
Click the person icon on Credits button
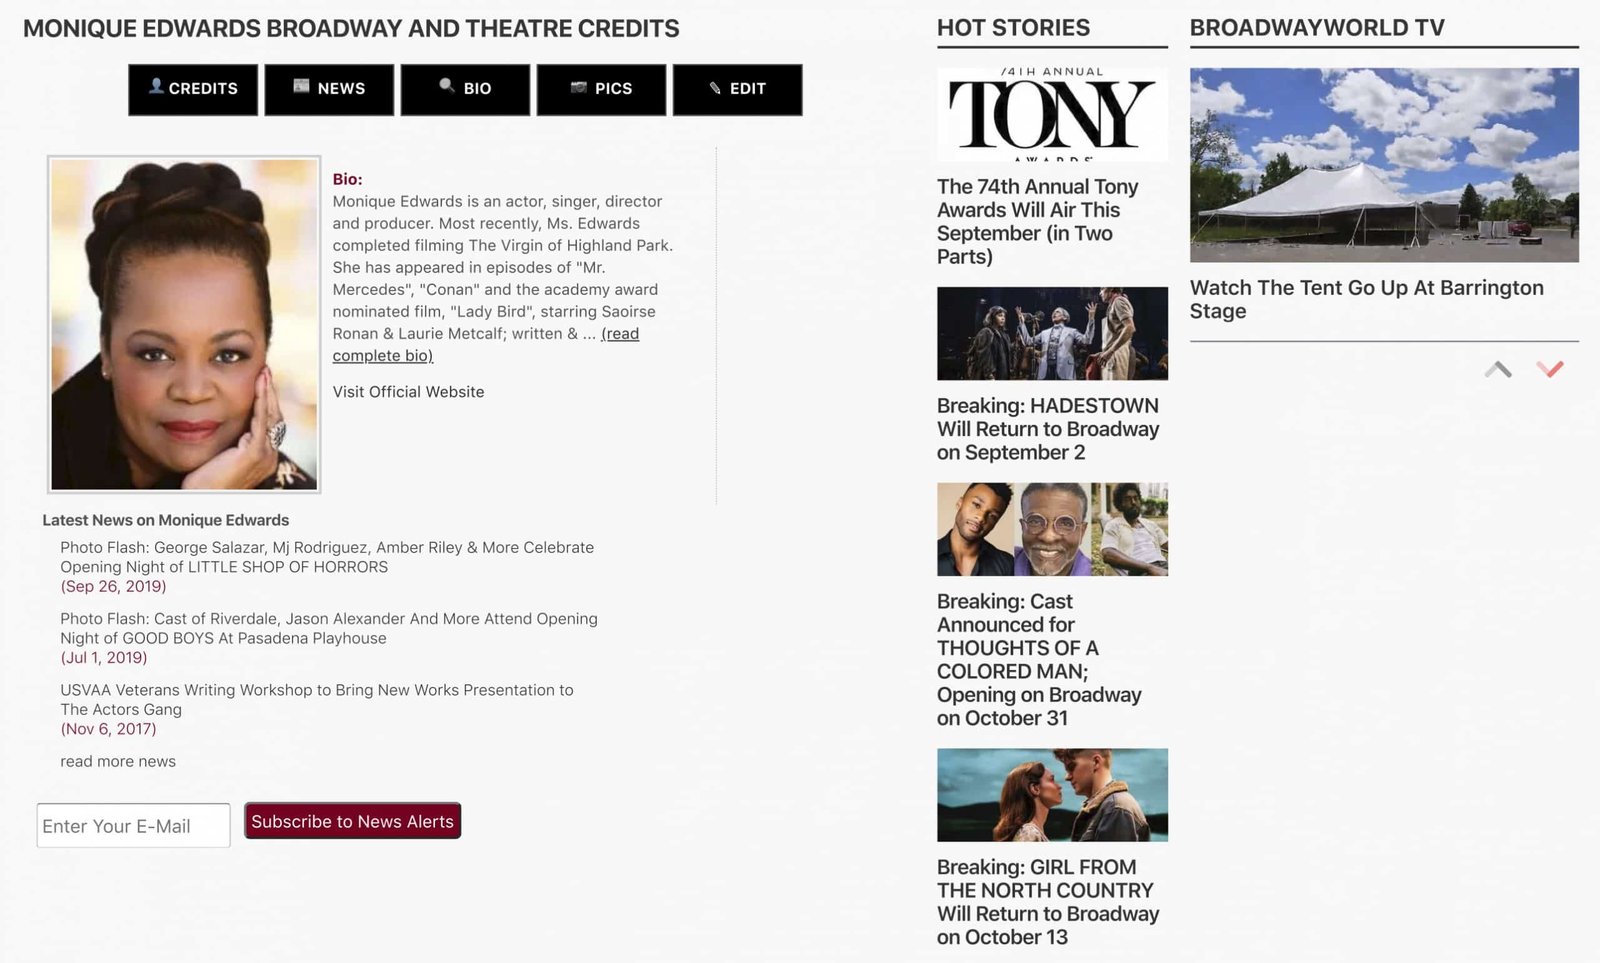click(x=156, y=86)
